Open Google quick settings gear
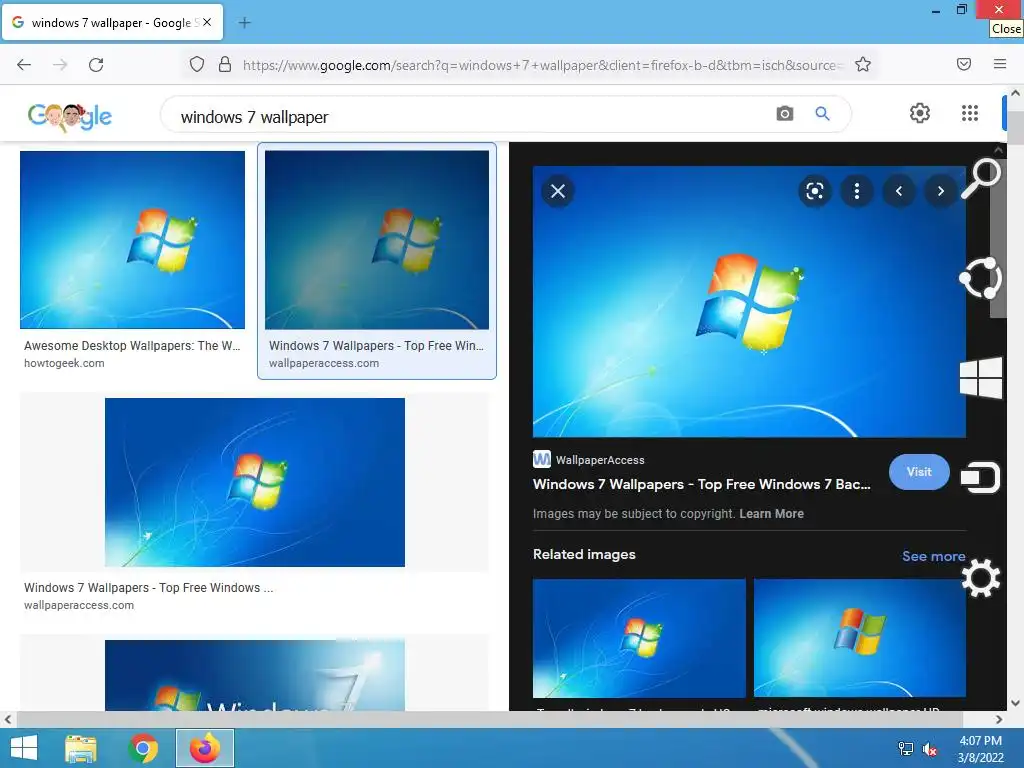This screenshot has height=768, width=1024. click(x=920, y=113)
